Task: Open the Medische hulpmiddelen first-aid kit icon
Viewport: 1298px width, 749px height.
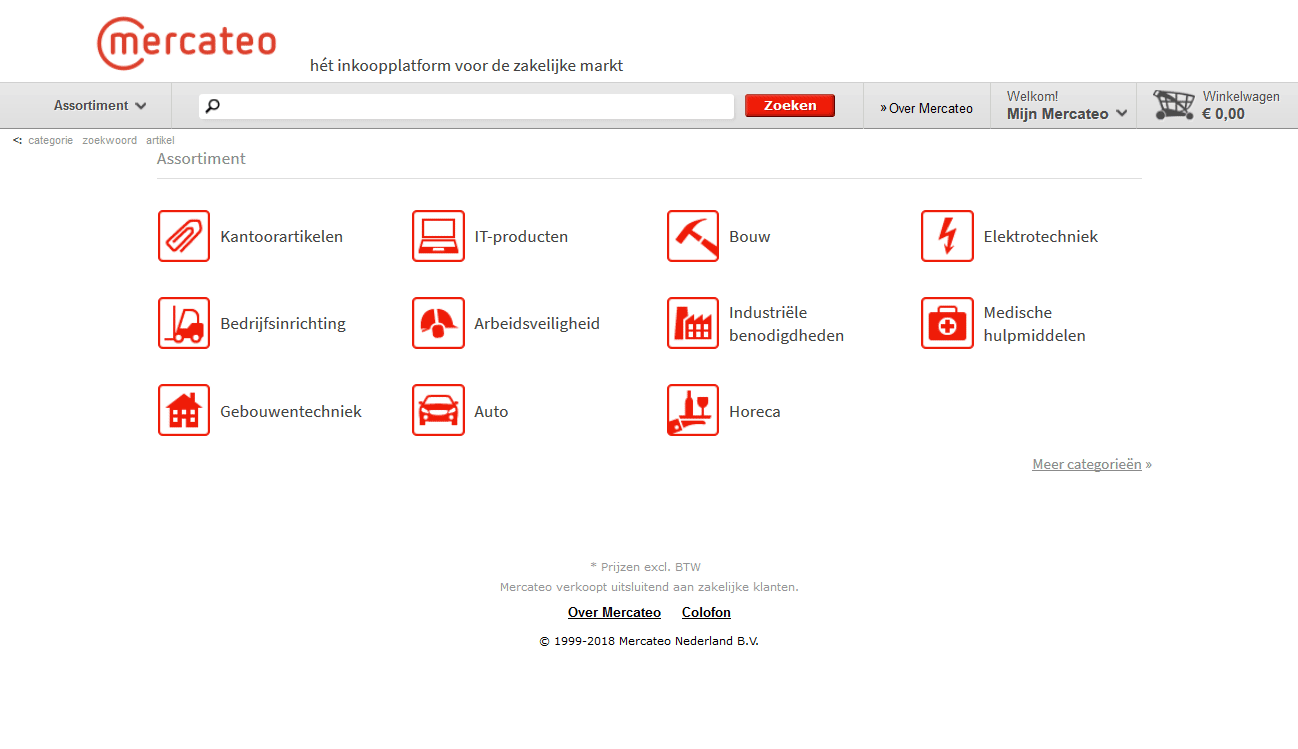Action: [x=947, y=323]
